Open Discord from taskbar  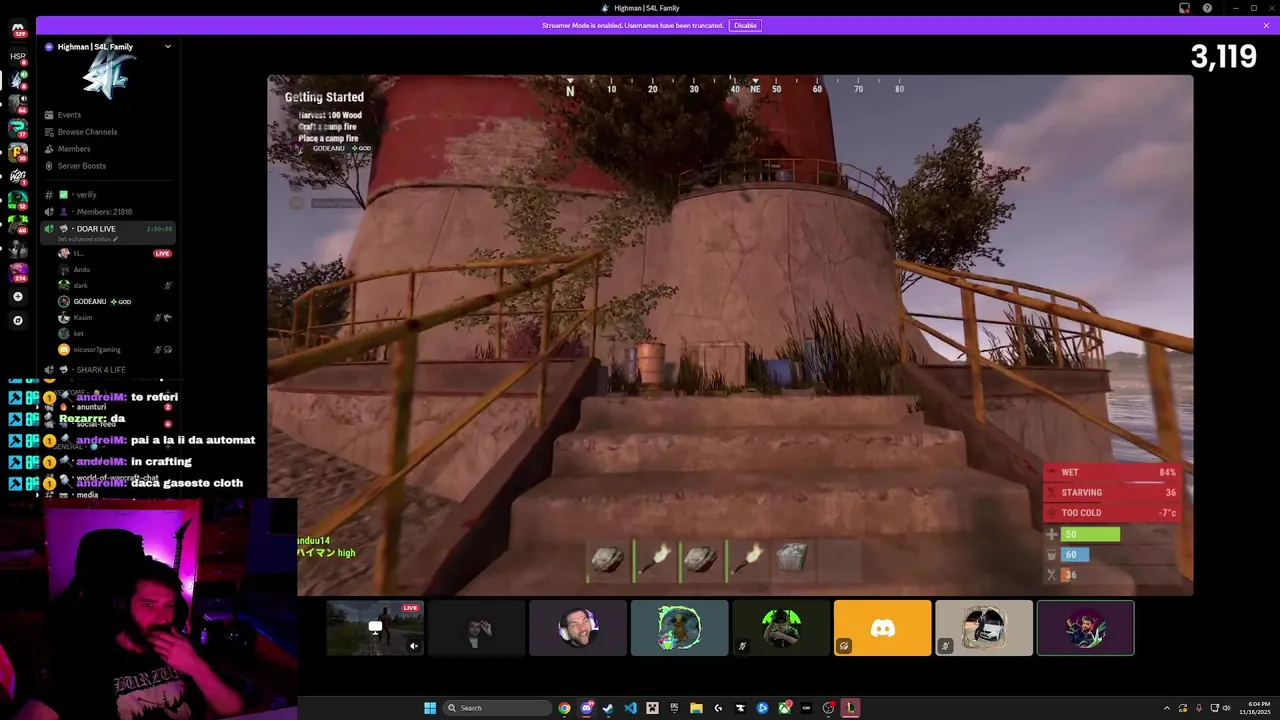pos(586,708)
